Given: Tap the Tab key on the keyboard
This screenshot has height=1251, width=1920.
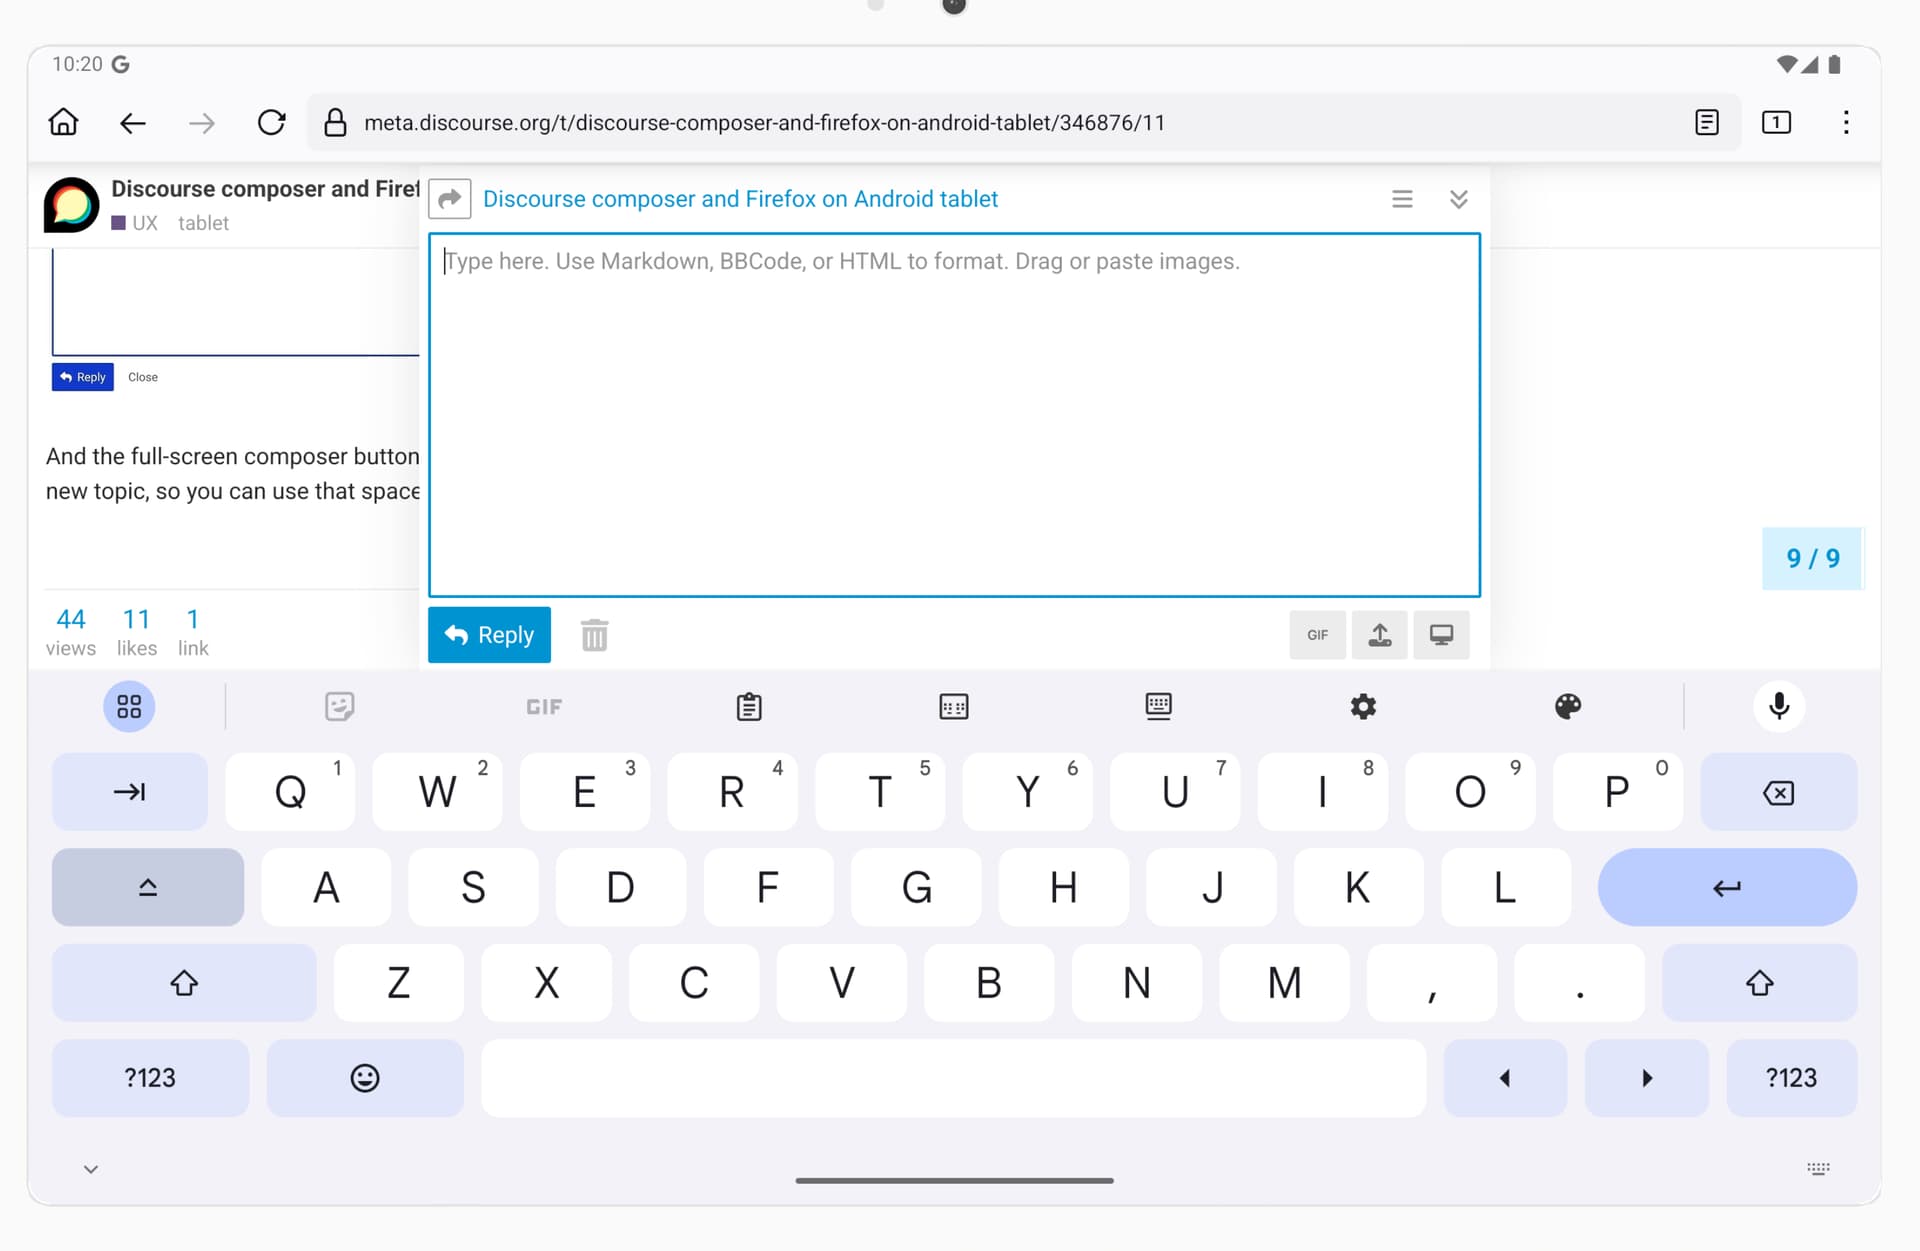Looking at the screenshot, I should coord(130,792).
